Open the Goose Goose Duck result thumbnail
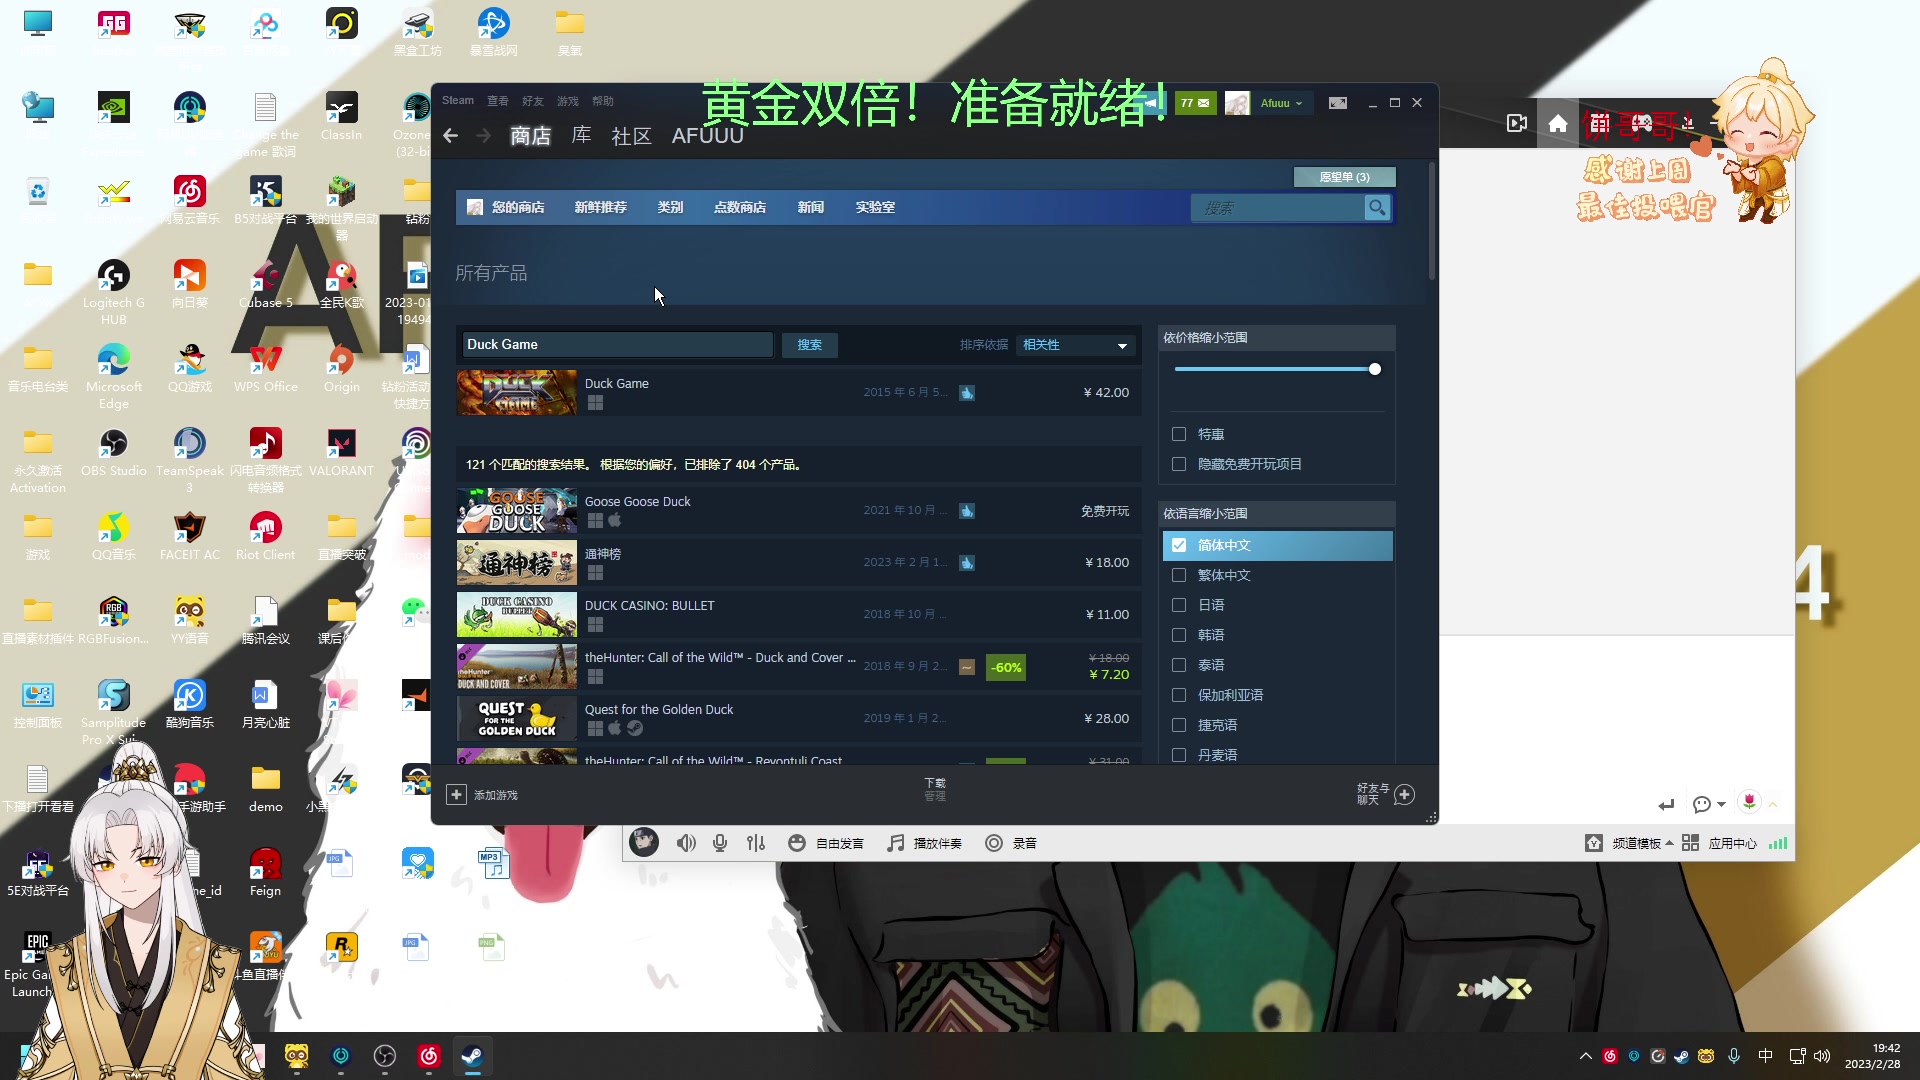Screen dimensions: 1920x1080 pyautogui.click(x=517, y=511)
